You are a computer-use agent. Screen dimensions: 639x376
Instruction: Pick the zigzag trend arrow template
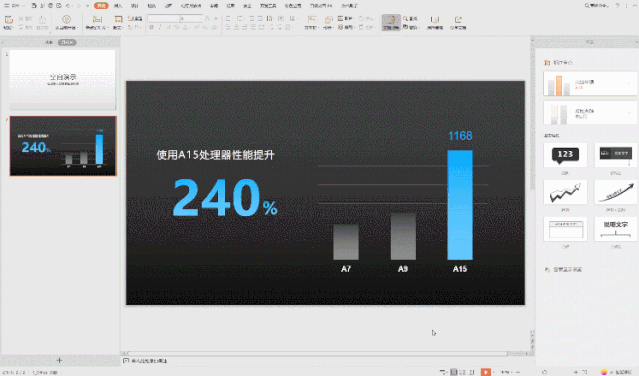[x=565, y=192]
